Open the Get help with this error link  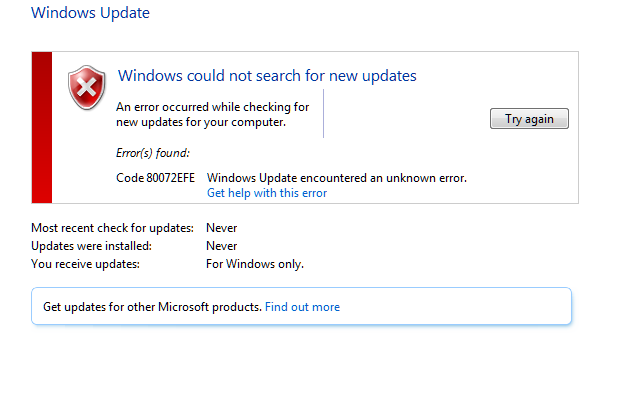point(267,193)
